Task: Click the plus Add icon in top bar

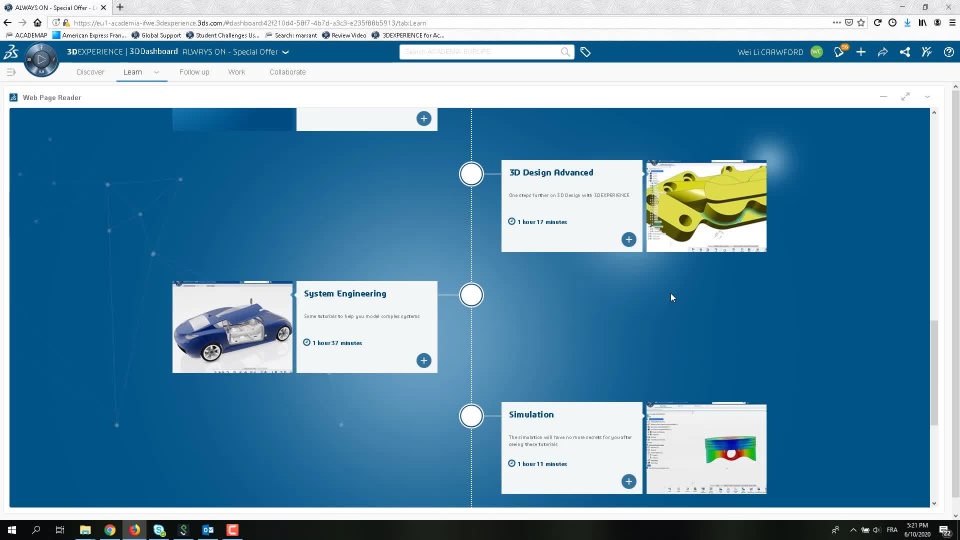Action: (x=861, y=52)
